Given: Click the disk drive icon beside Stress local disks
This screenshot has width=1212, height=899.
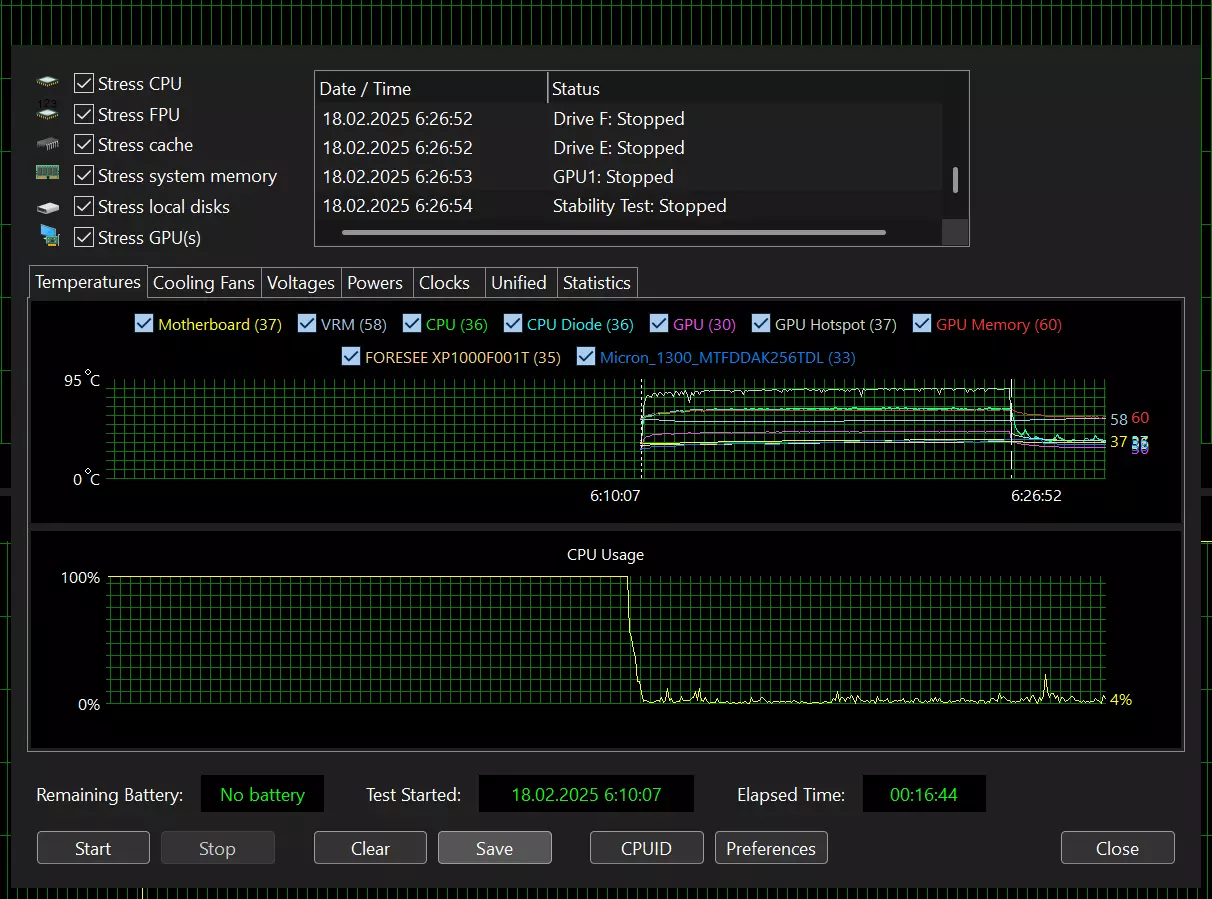Looking at the screenshot, I should [48, 207].
